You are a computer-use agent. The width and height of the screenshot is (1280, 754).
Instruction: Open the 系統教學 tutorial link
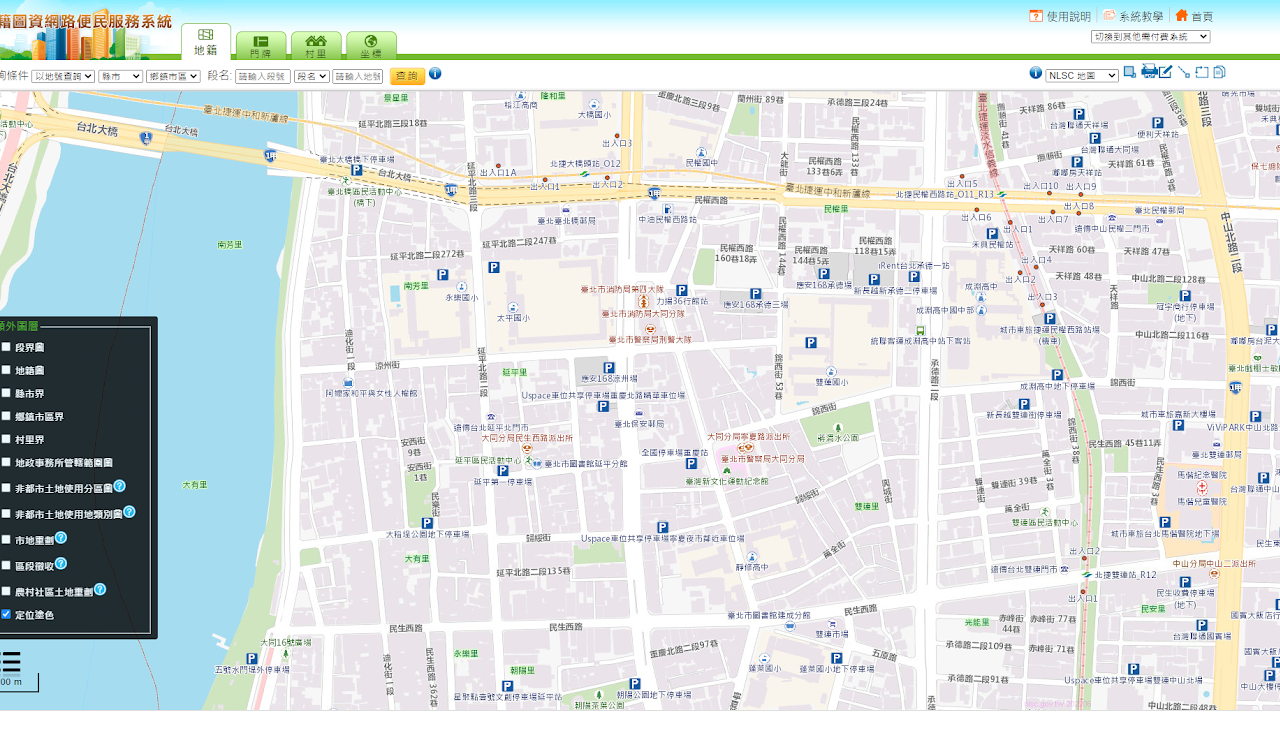(x=1141, y=17)
